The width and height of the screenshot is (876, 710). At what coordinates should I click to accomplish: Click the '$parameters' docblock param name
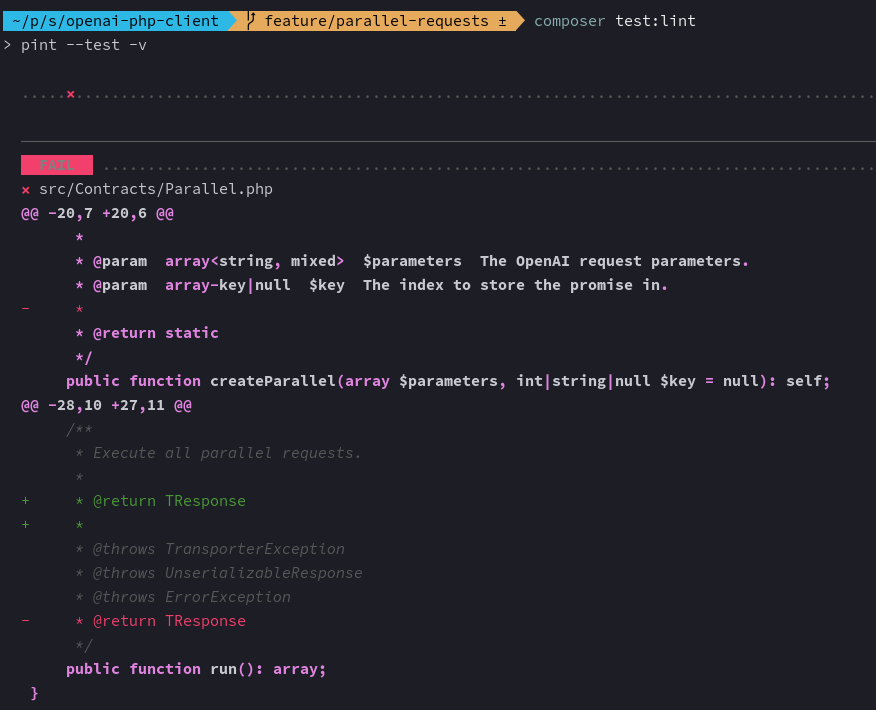click(x=412, y=261)
